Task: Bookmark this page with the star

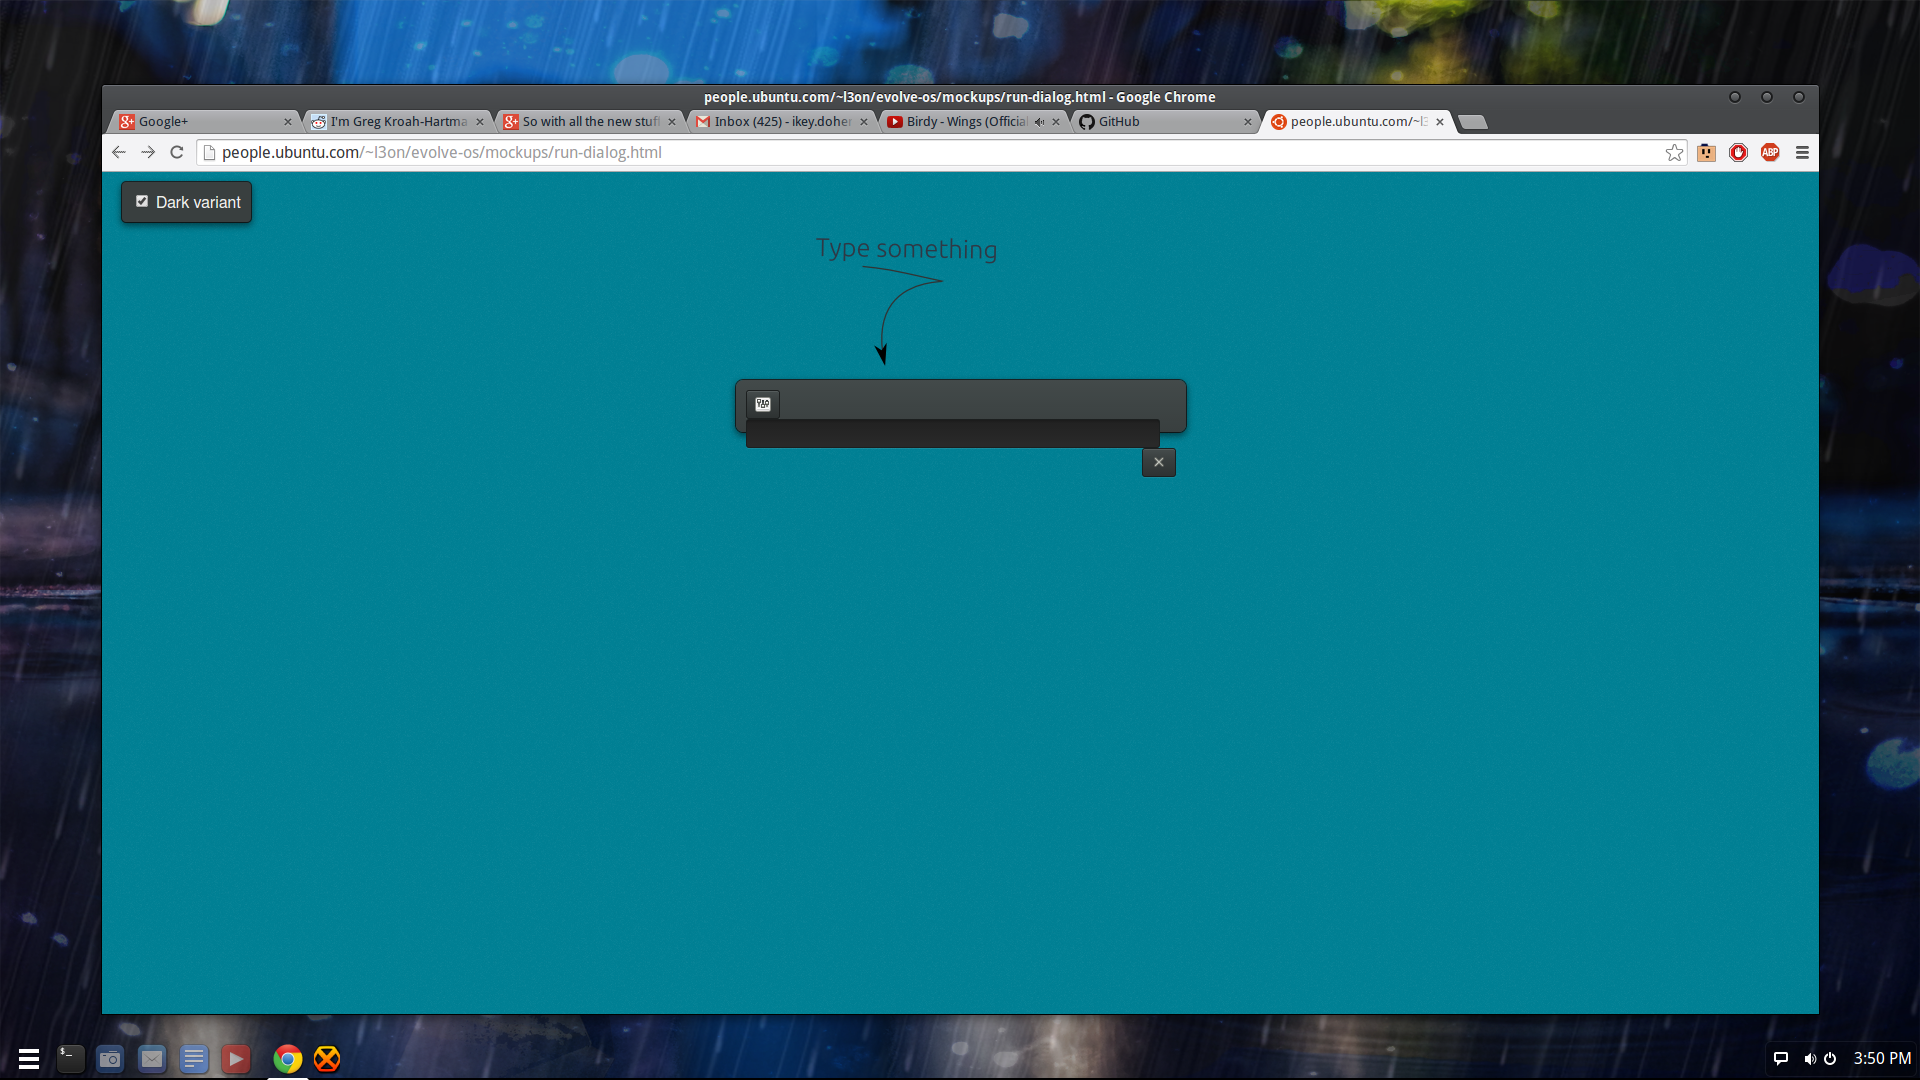Action: (x=1674, y=152)
